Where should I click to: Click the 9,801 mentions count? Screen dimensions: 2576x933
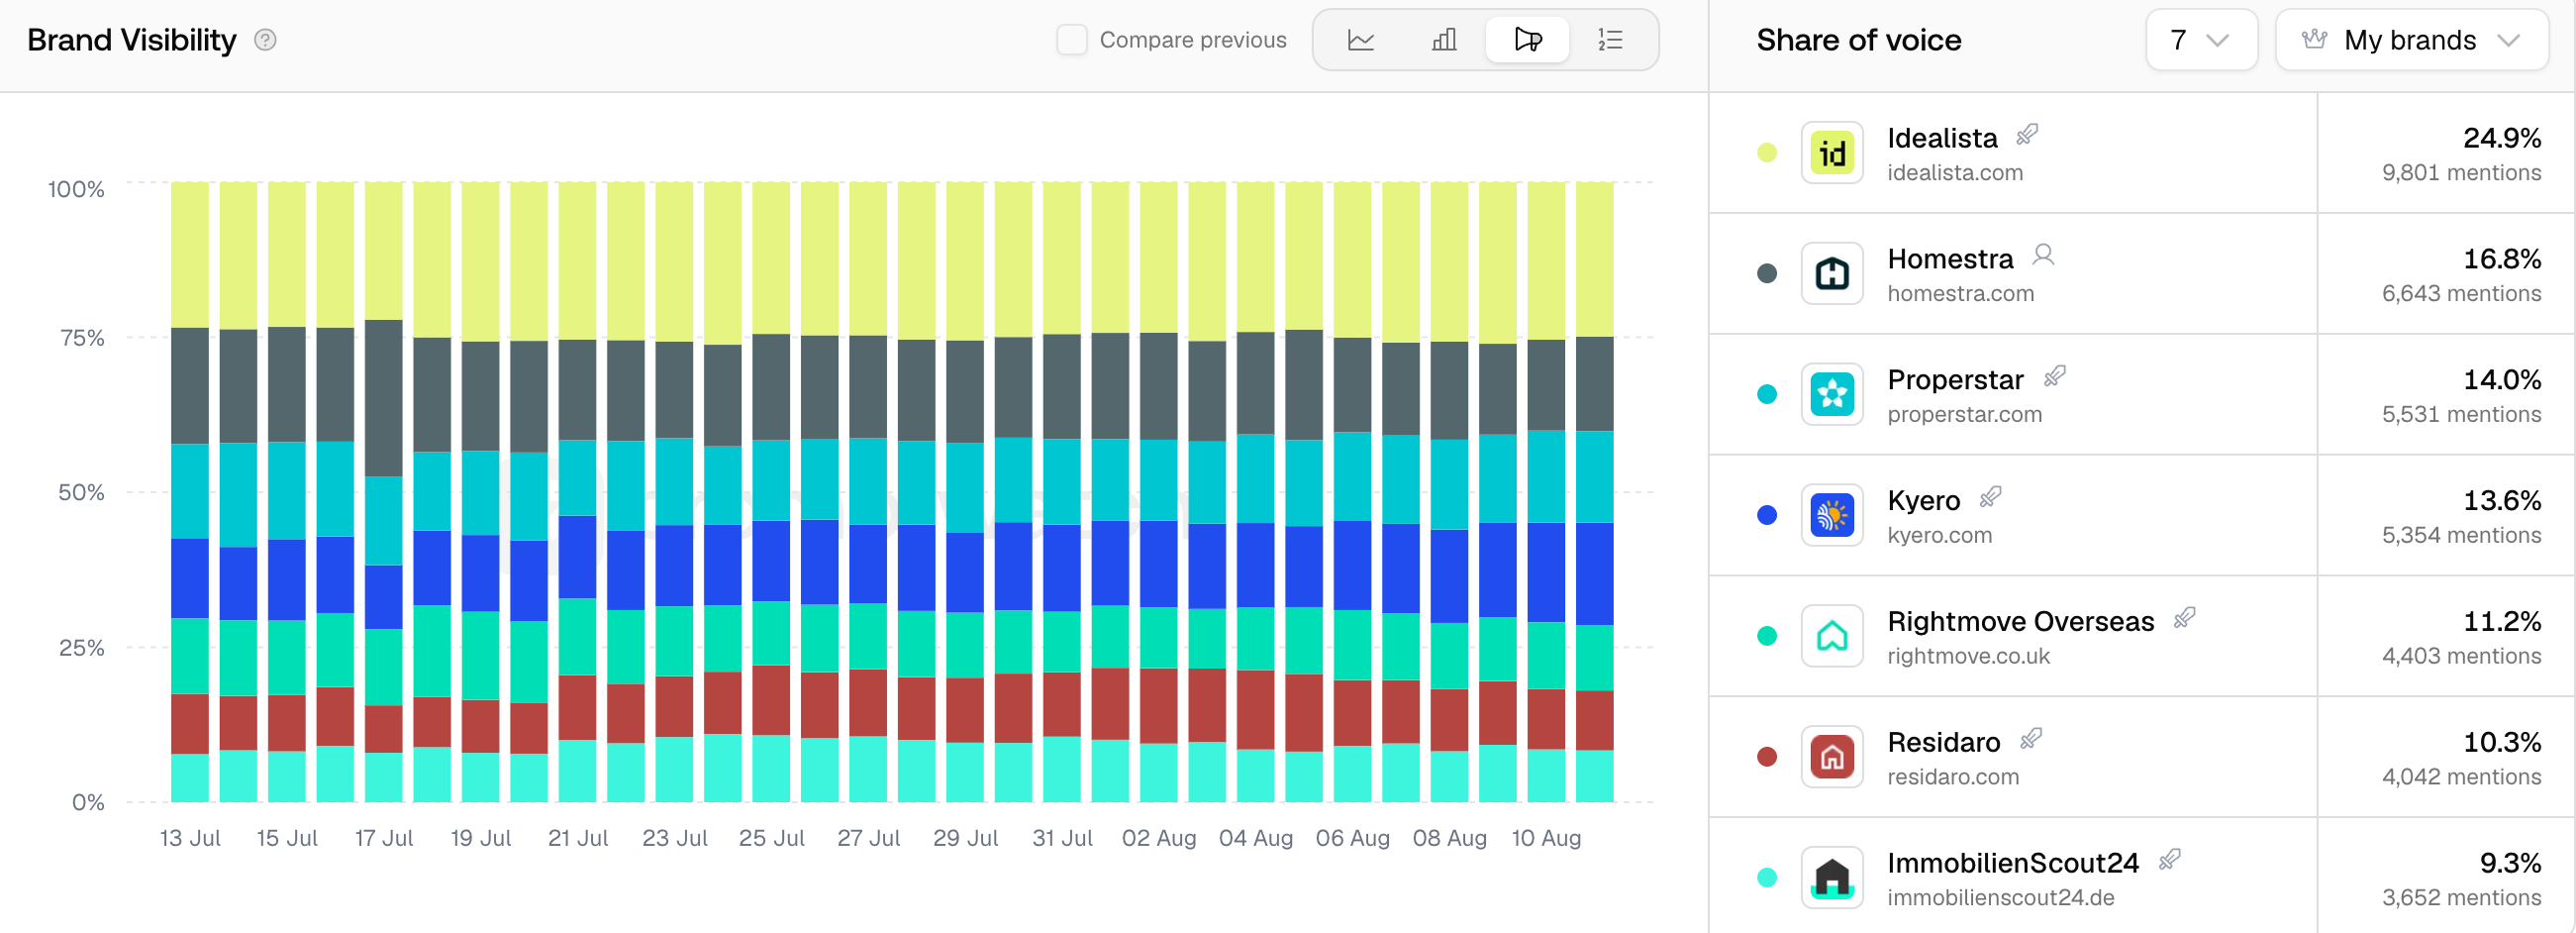(2461, 173)
